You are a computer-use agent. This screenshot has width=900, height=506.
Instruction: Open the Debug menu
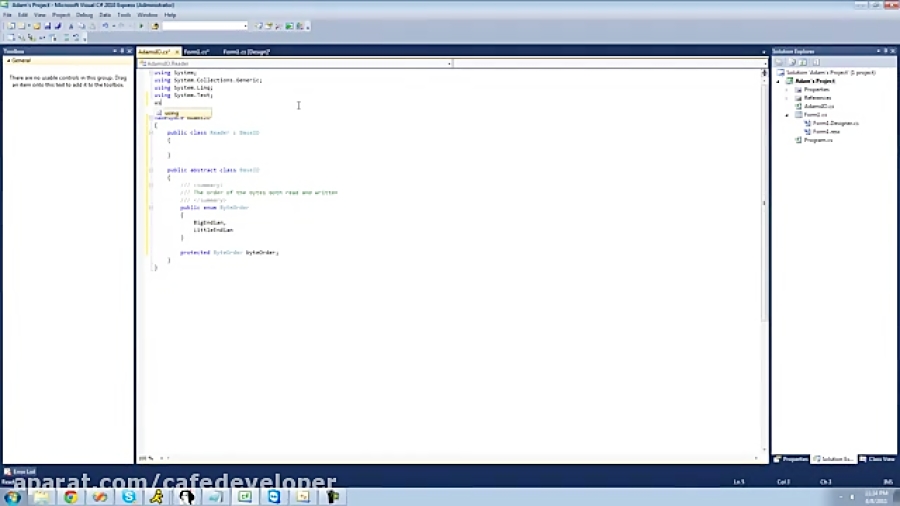pos(84,15)
